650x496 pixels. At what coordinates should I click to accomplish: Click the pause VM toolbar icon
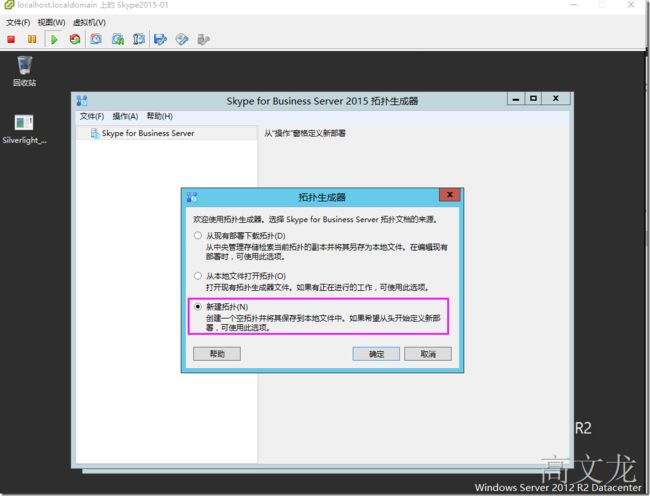[32, 39]
